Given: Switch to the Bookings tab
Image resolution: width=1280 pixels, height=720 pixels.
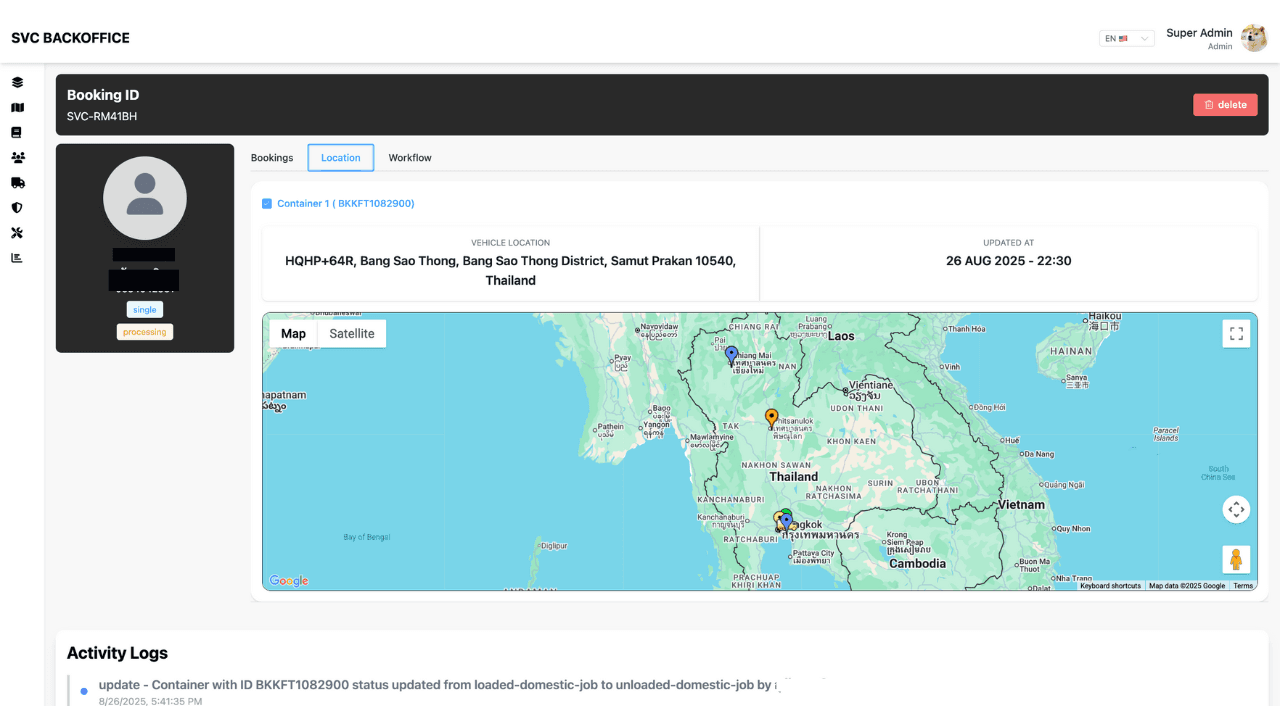Looking at the screenshot, I should [x=272, y=158].
